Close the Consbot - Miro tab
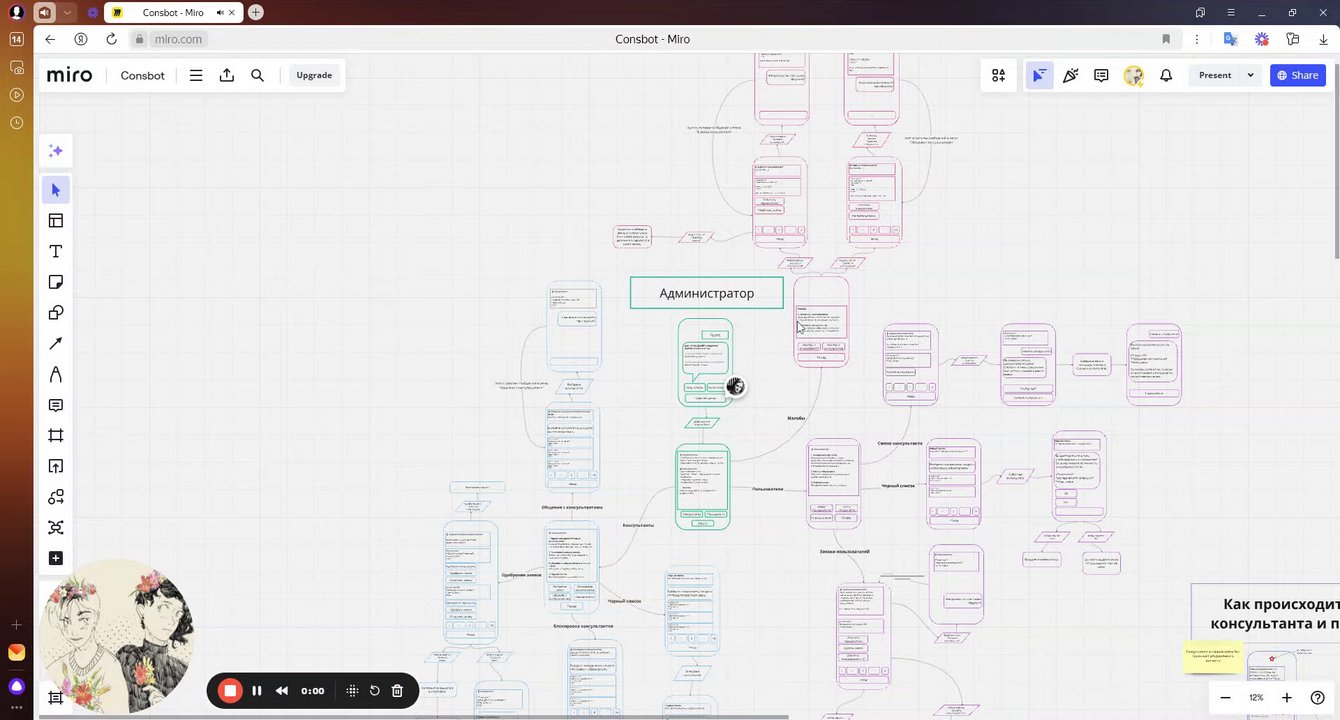1340x720 pixels. click(x=232, y=13)
